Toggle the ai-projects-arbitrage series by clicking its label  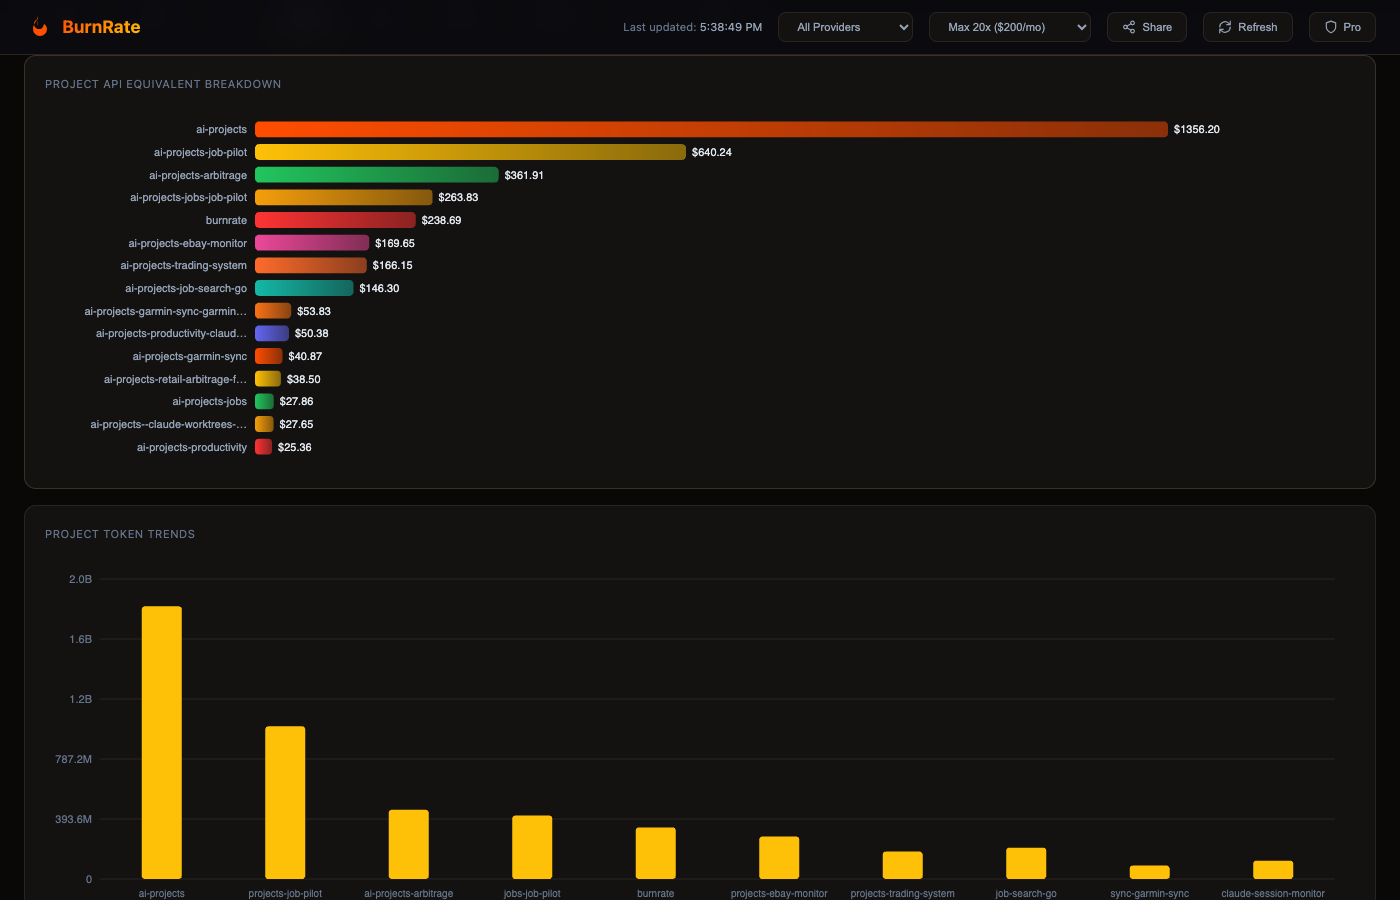tap(198, 174)
